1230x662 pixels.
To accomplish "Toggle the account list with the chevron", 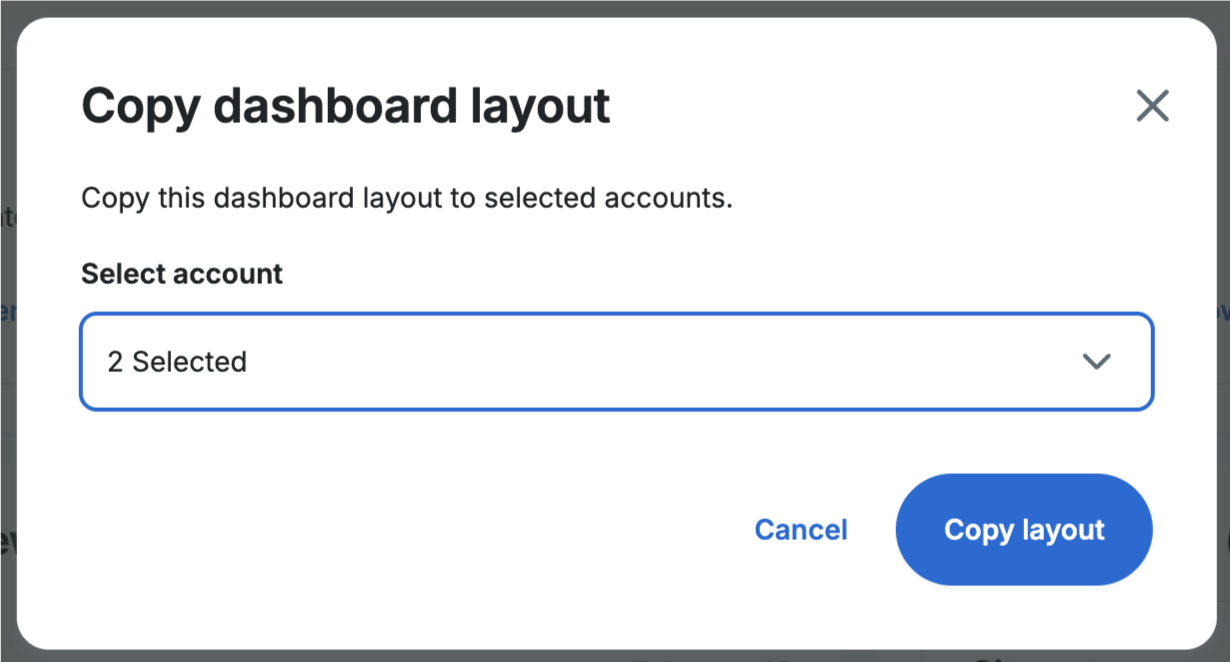I will tap(1097, 361).
